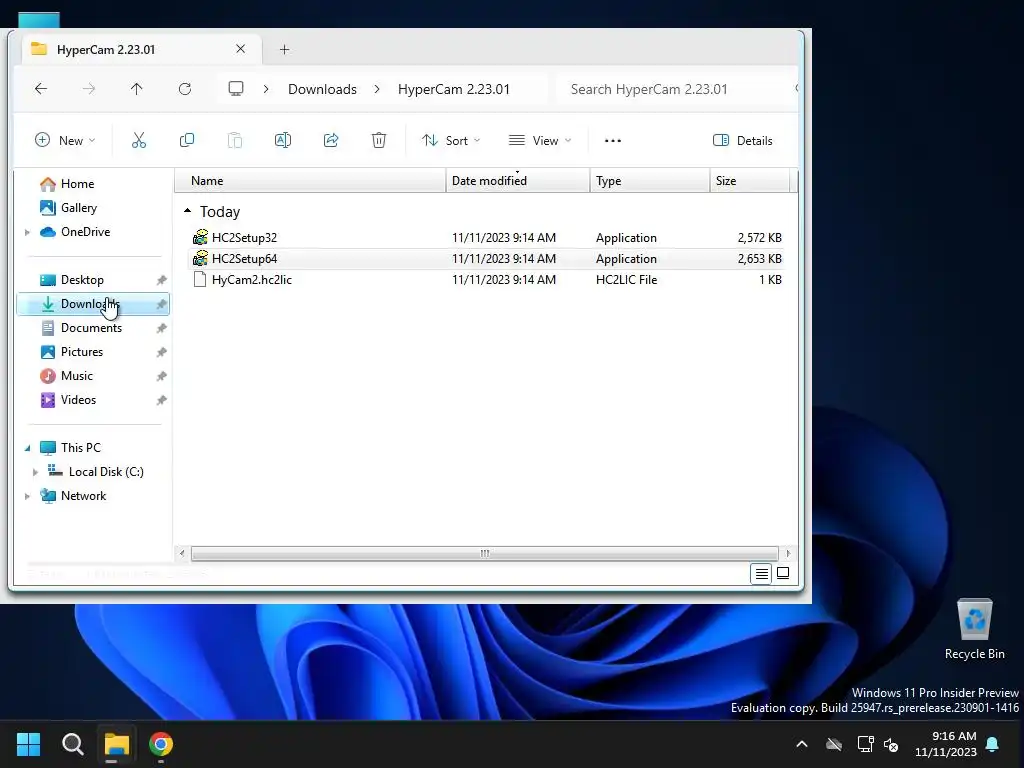The width and height of the screenshot is (1024, 768).
Task: Show hidden tray icons chevron
Action: click(x=802, y=744)
